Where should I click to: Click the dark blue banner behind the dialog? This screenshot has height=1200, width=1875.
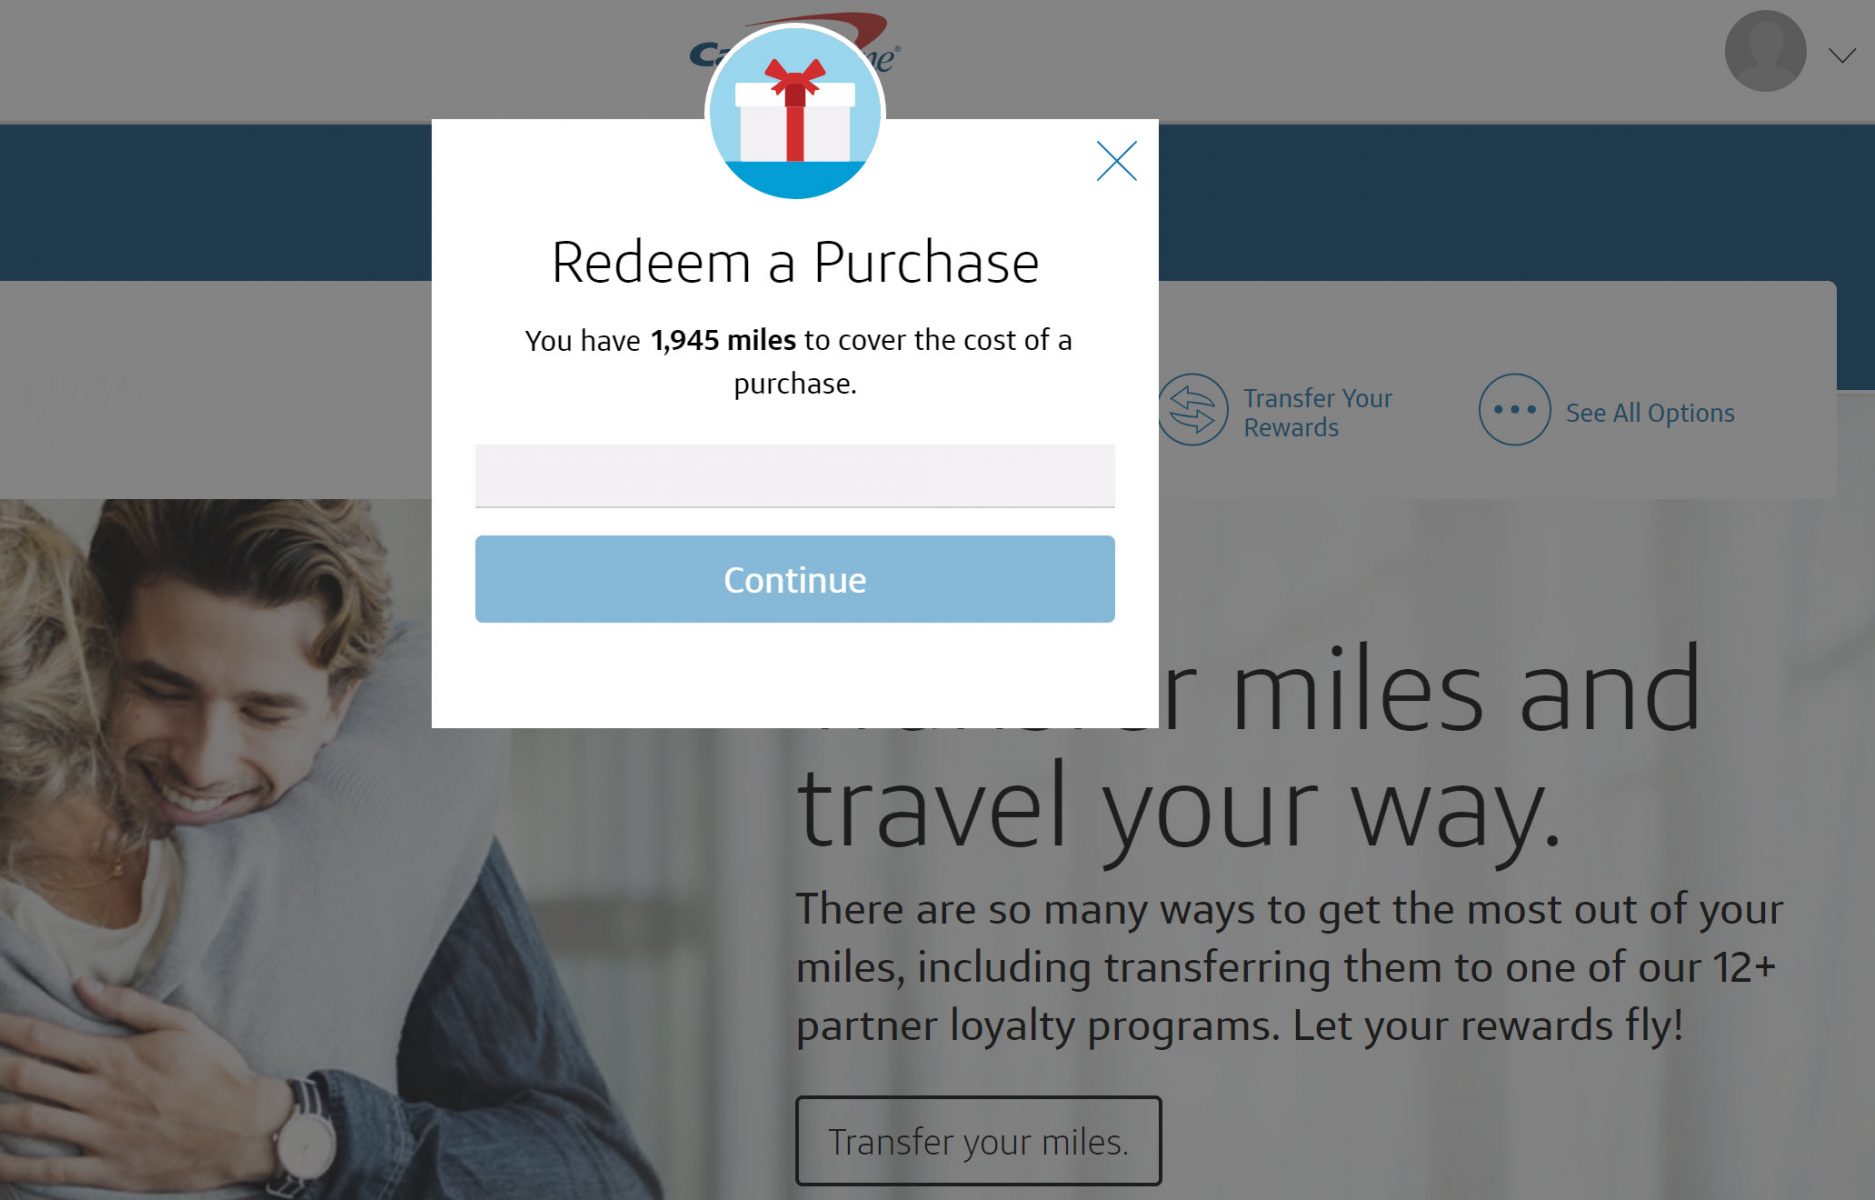1500,200
